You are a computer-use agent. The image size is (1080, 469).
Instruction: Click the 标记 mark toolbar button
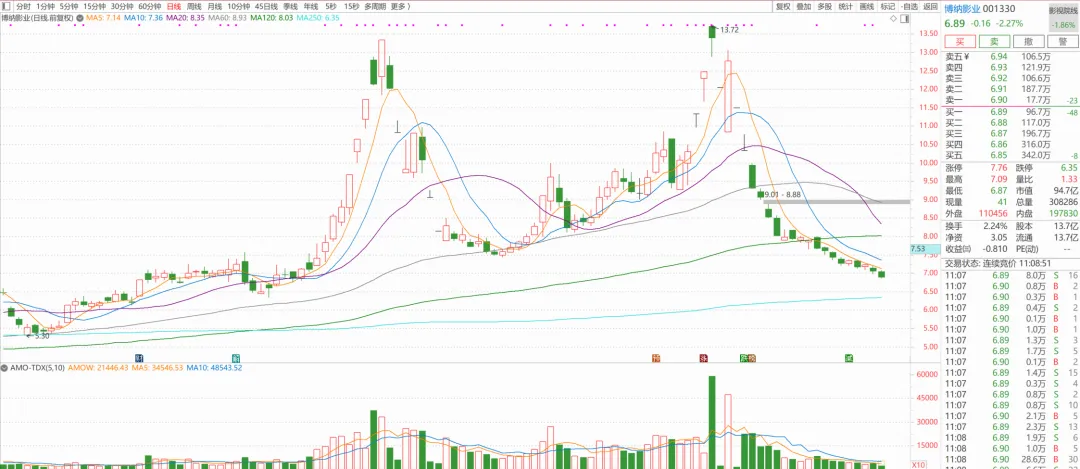tap(887, 6)
